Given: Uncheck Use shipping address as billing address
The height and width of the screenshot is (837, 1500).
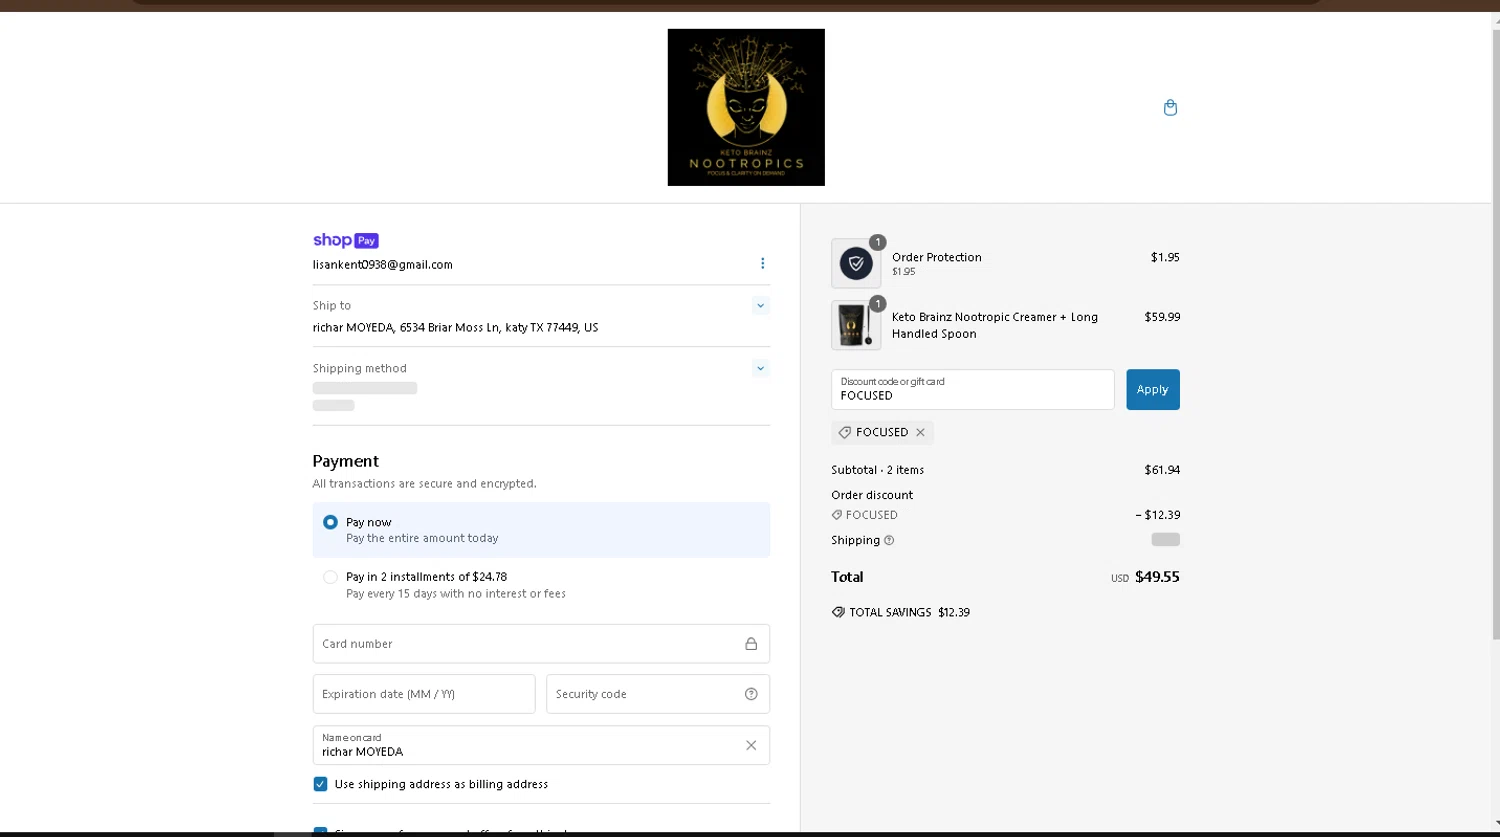Looking at the screenshot, I should (320, 784).
